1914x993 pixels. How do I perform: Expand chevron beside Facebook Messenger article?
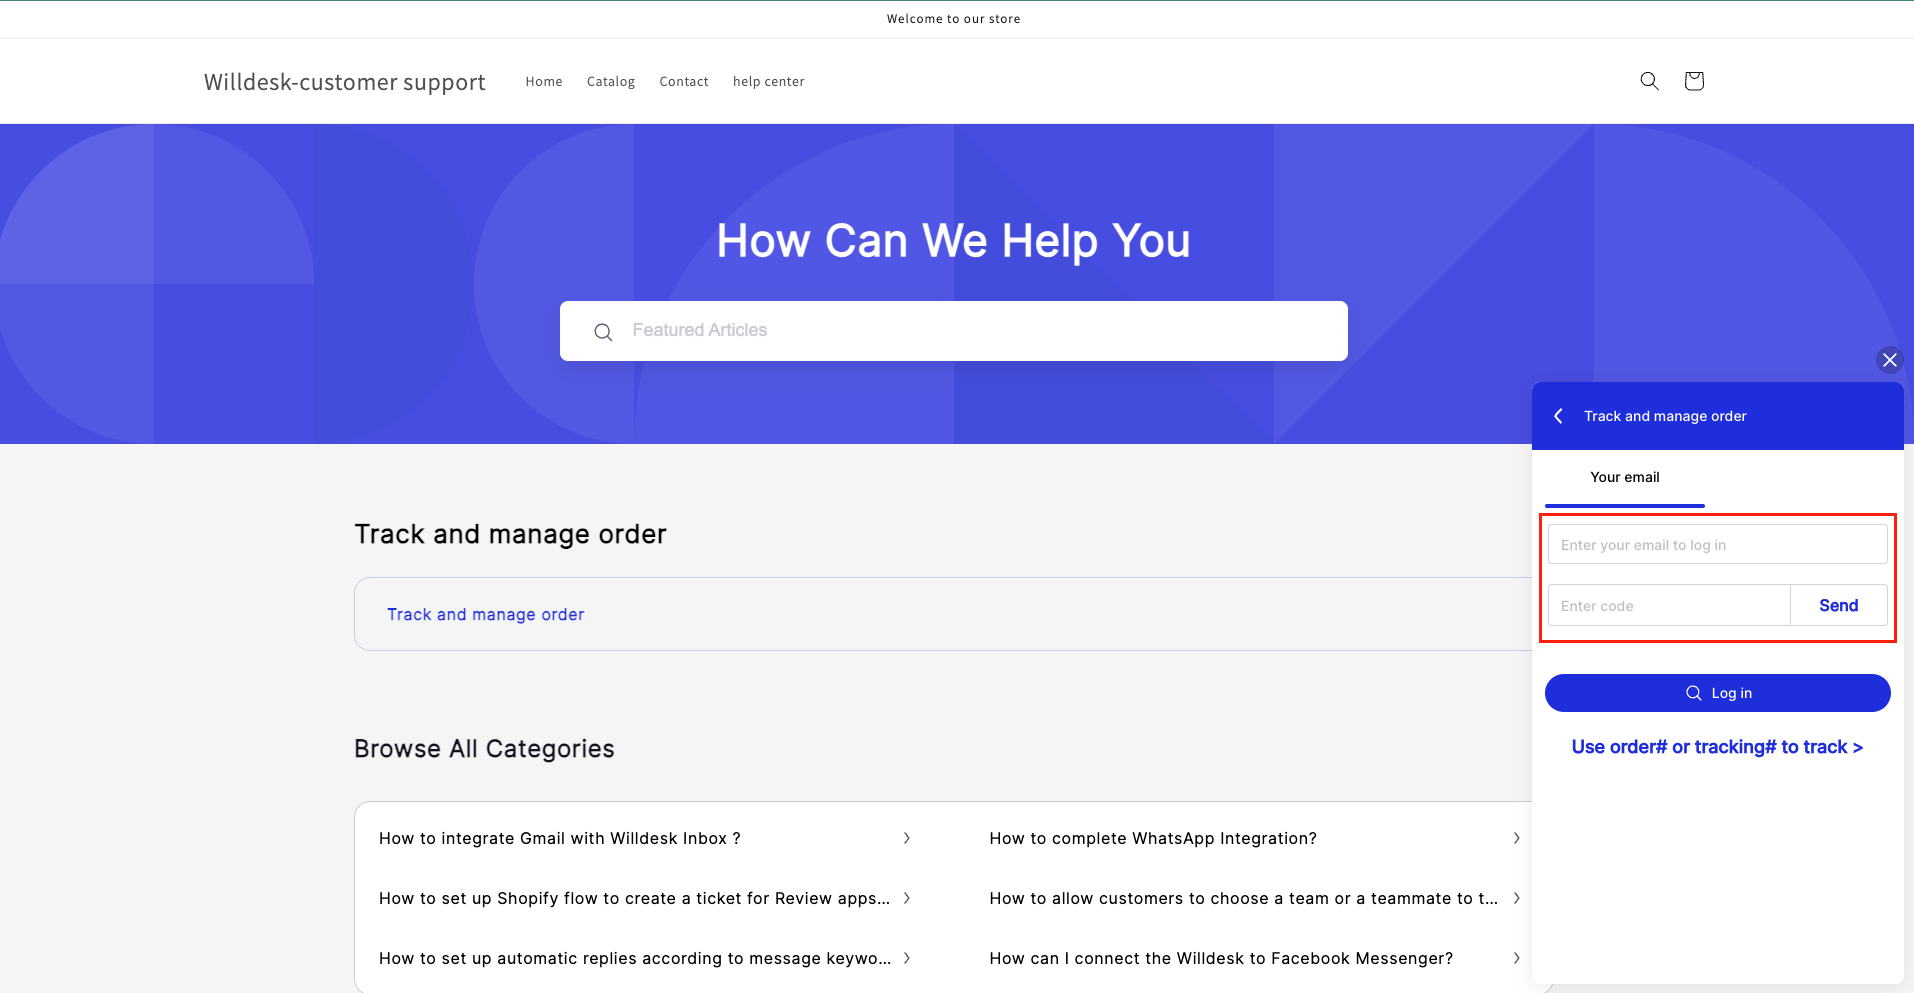pyautogui.click(x=1517, y=958)
